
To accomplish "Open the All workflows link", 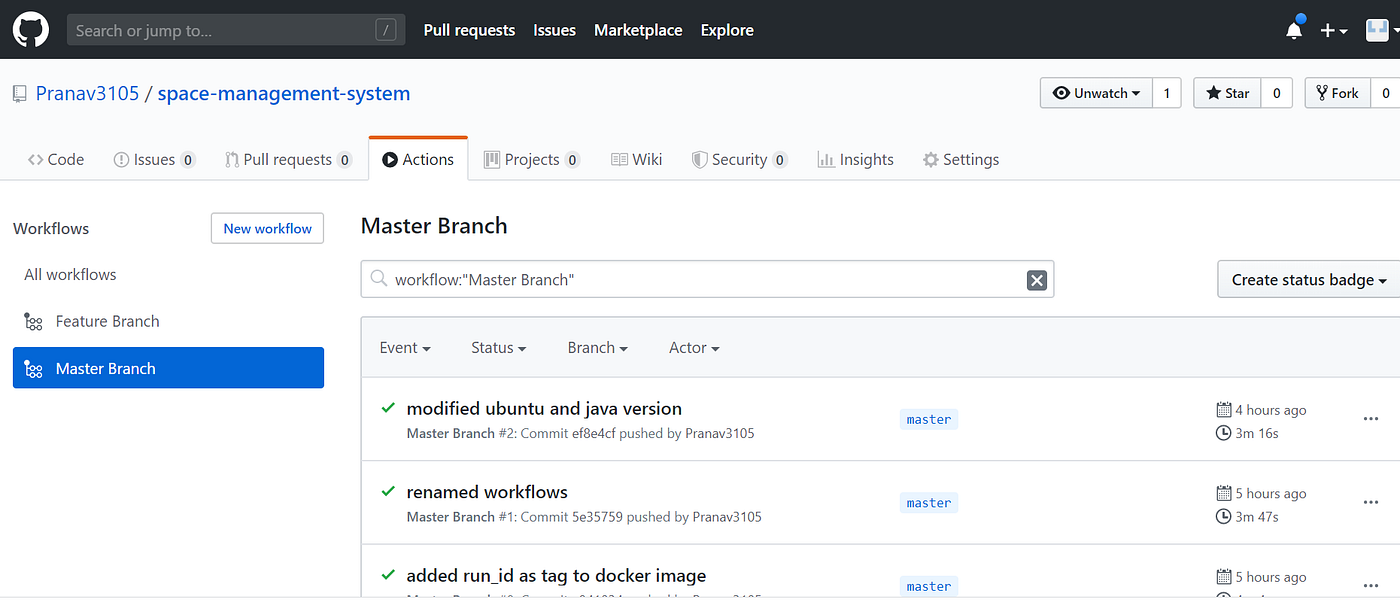I will point(69,274).
